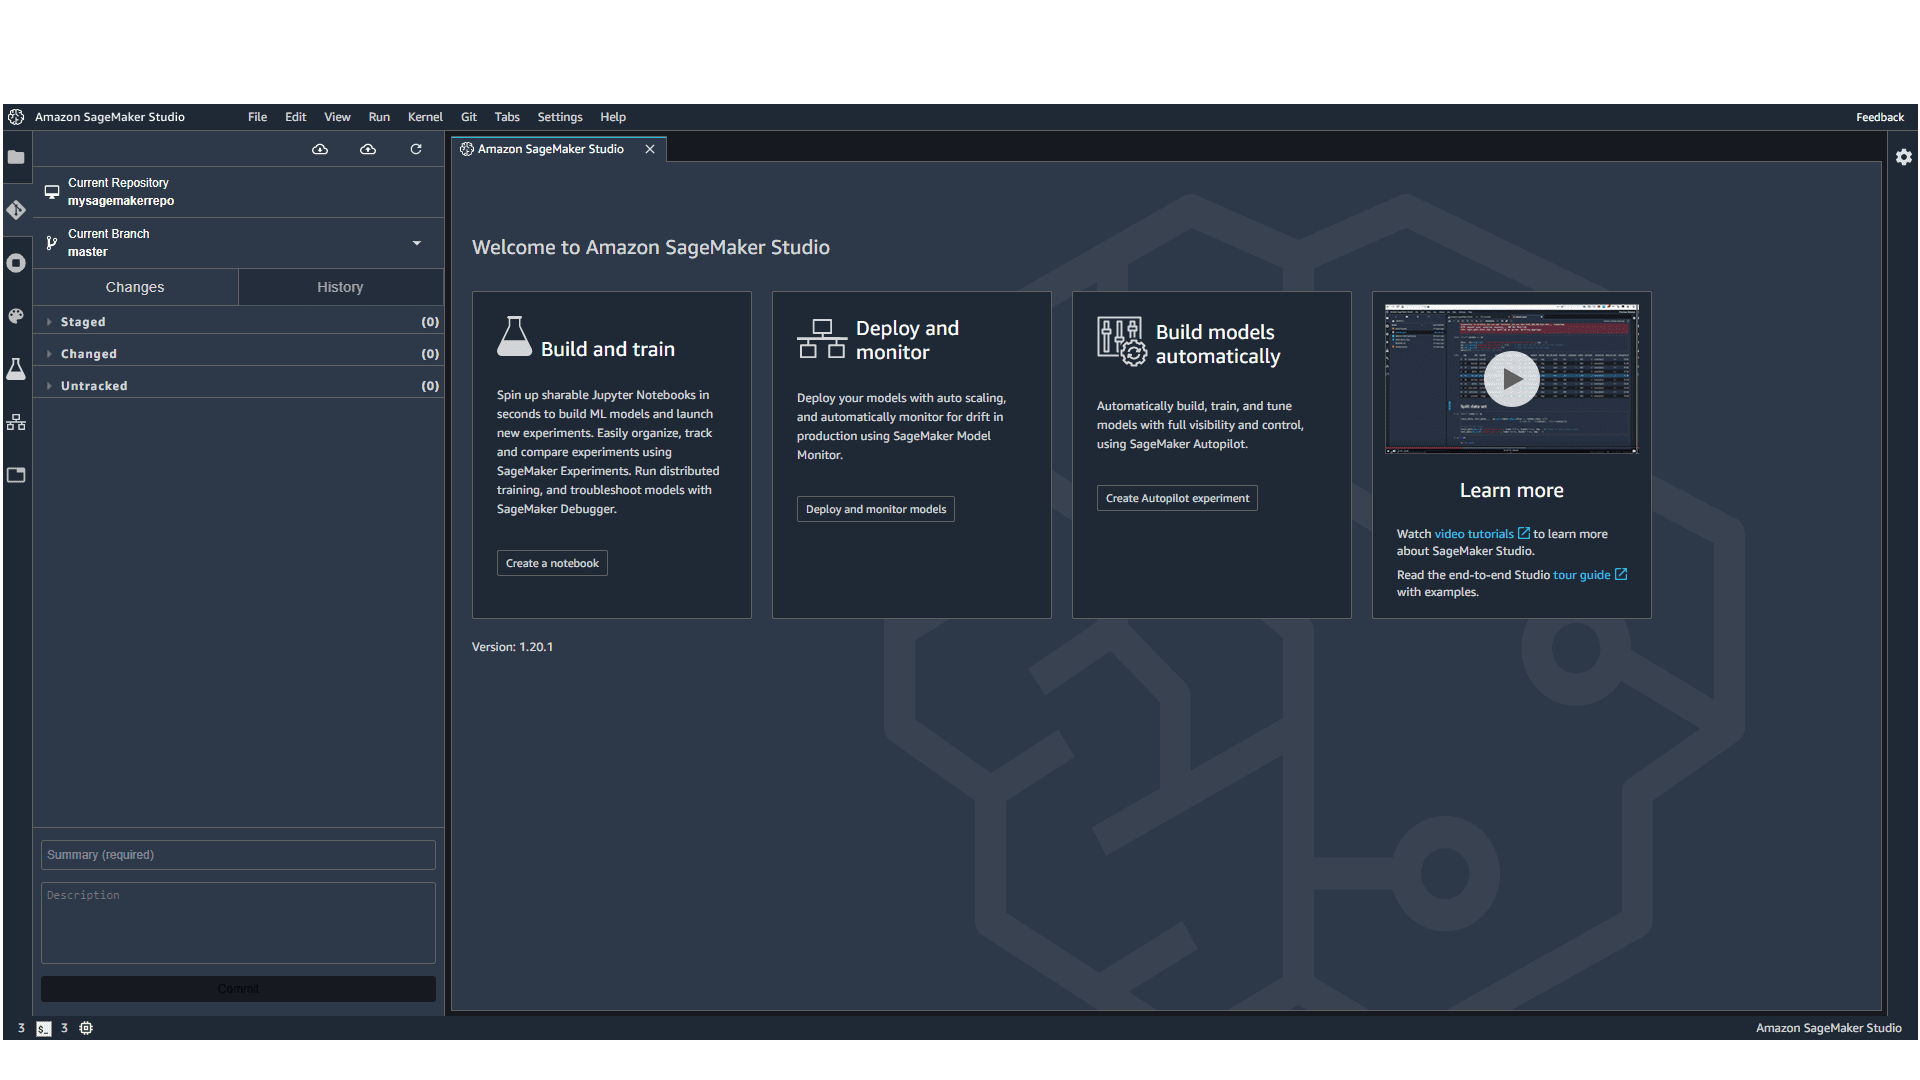Select the Git panel icon in sidebar
Viewport: 1920px width, 1080px height.
click(x=16, y=210)
